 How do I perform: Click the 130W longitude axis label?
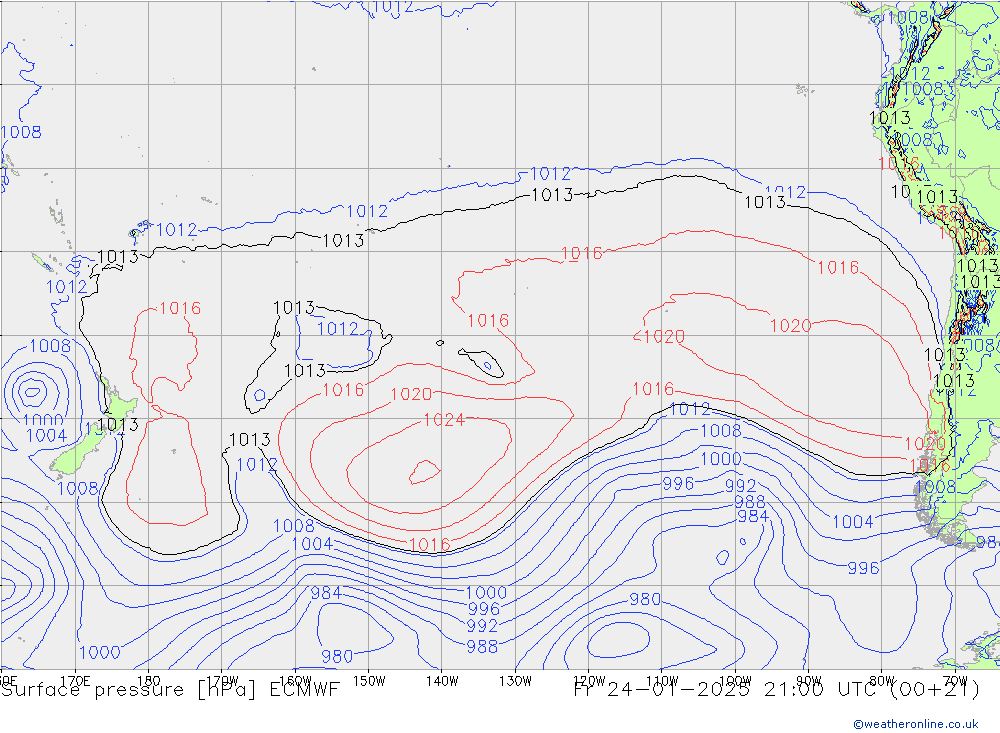pos(515,680)
